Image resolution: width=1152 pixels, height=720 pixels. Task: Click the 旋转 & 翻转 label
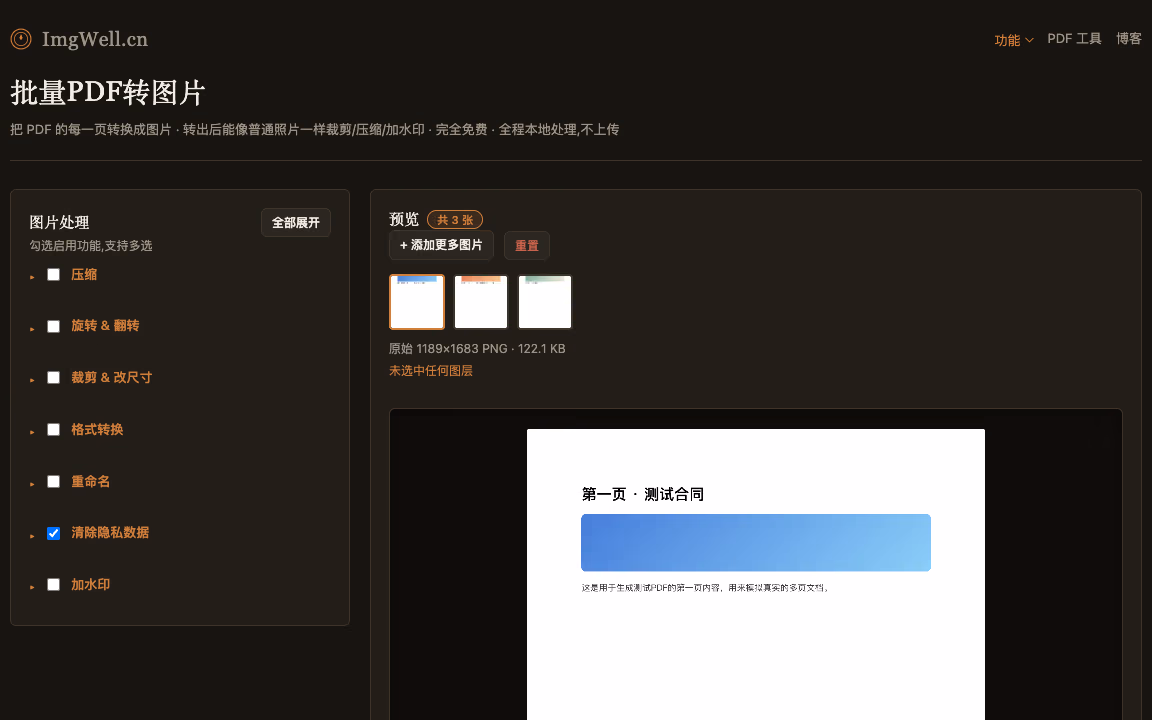pos(105,325)
